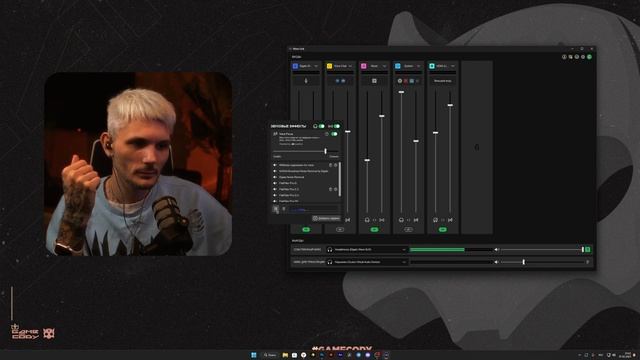Open the fifth channel dropdown chevron
Image resolution: width=640 pixels, height=360 pixels.
click(x=453, y=66)
